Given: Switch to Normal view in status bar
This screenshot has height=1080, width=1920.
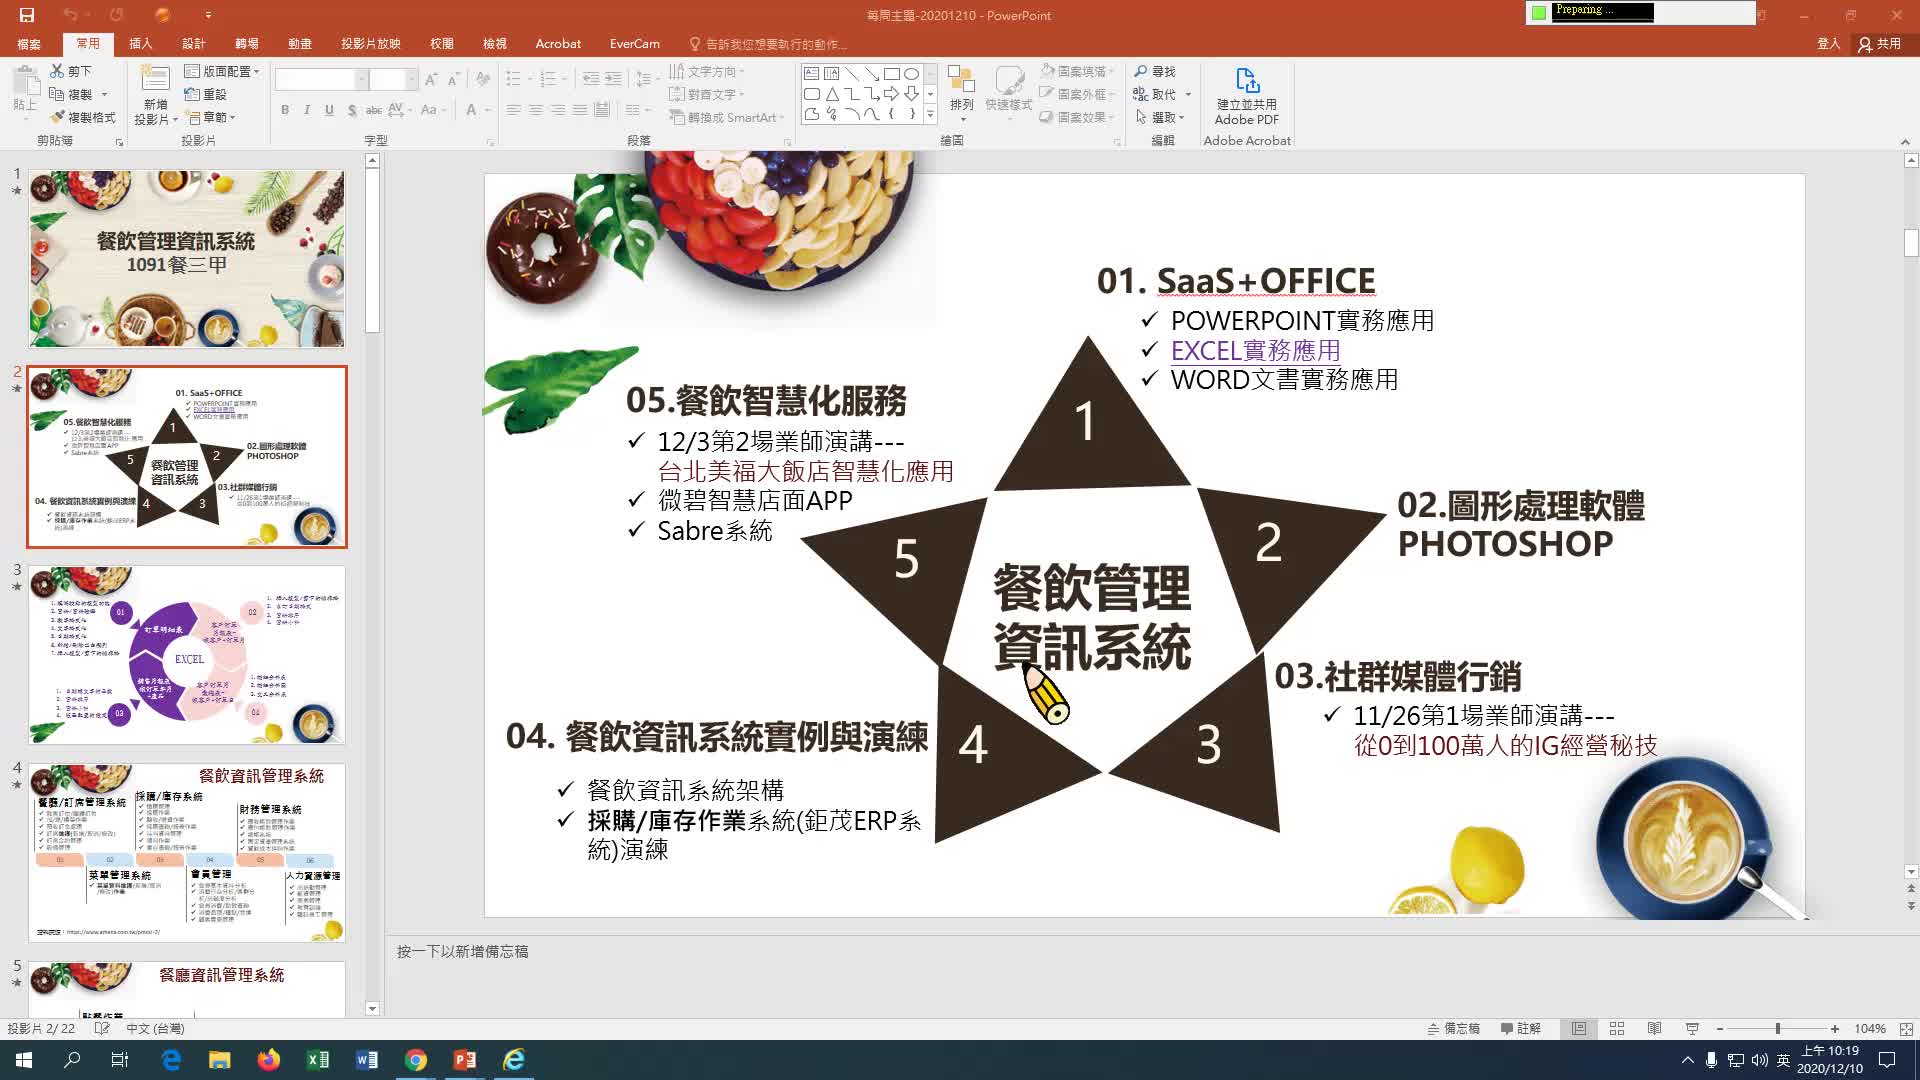Looking at the screenshot, I should tap(1579, 1029).
